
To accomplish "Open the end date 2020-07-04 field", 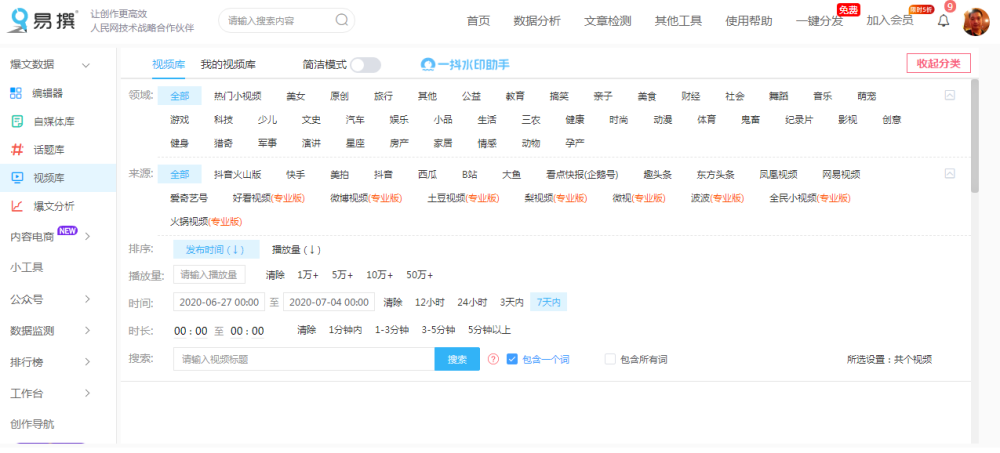I will click(x=328, y=302).
